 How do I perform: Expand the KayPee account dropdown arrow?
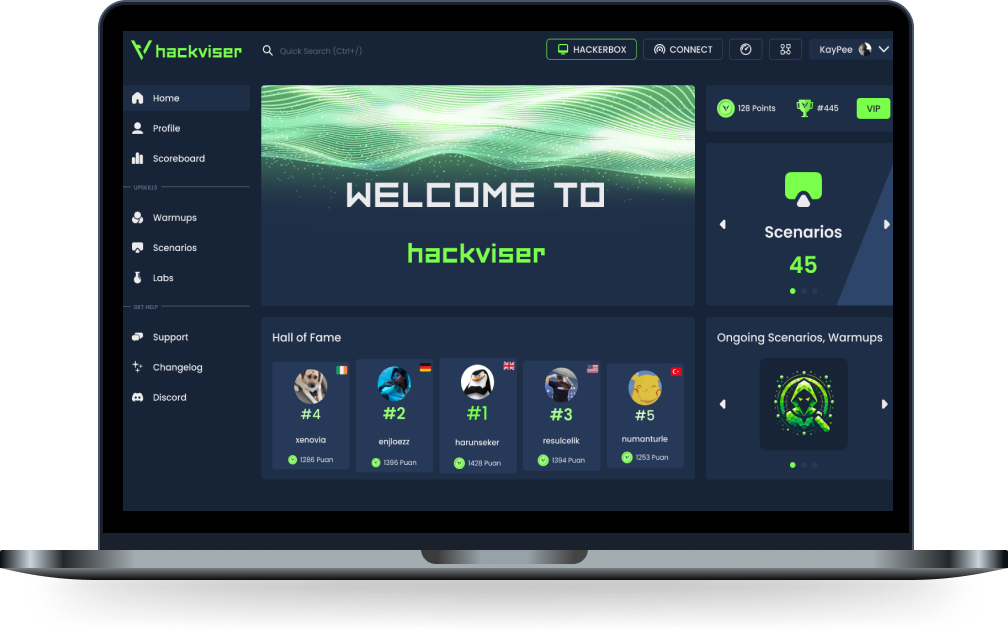tap(884, 49)
